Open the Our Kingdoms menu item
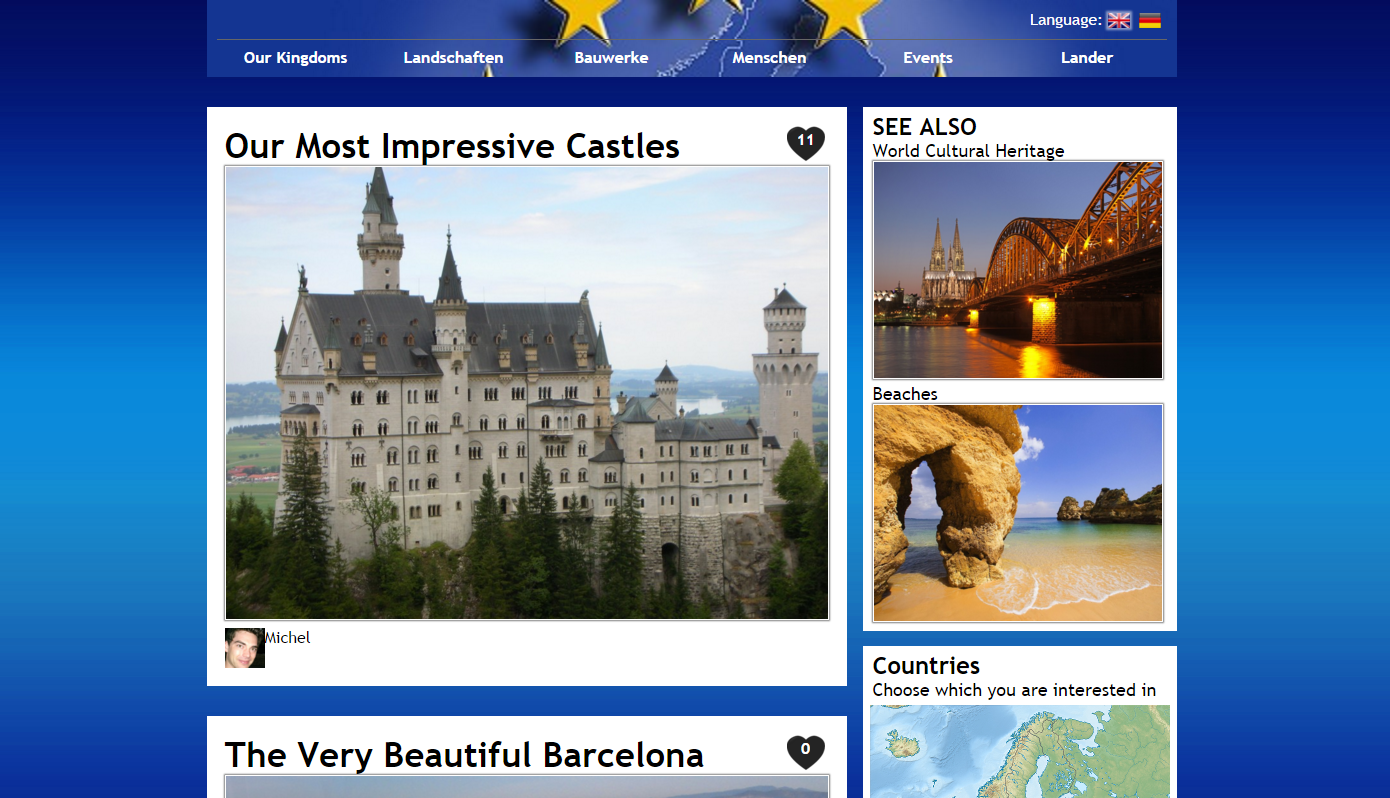 click(295, 58)
